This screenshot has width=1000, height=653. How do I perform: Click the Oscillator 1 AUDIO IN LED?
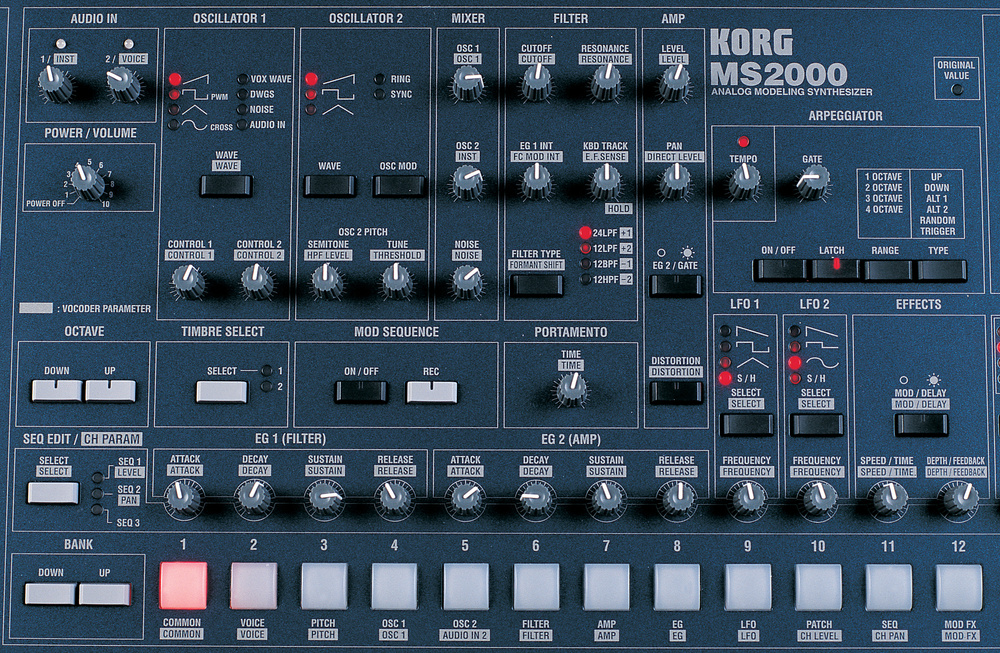(x=242, y=124)
